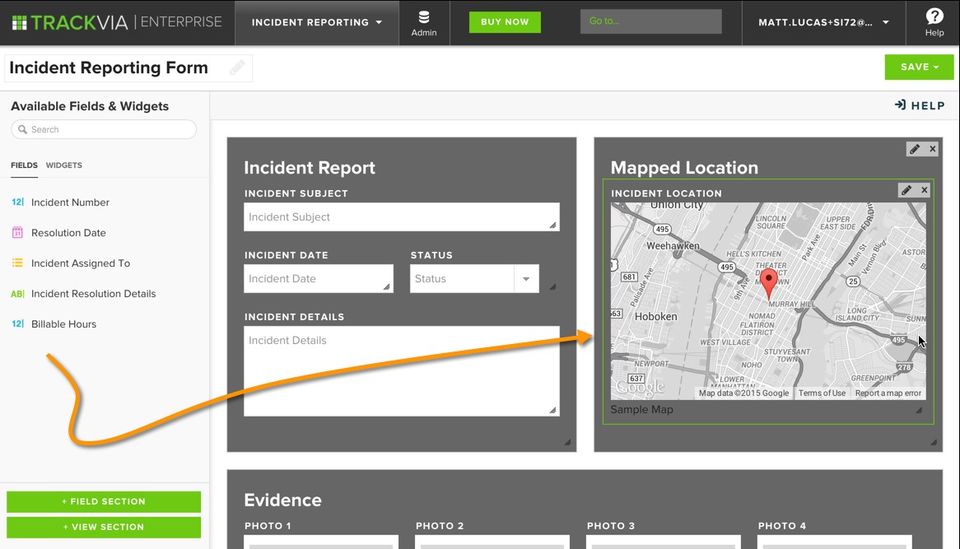Click Incident Number numeric field icon

coord(18,202)
